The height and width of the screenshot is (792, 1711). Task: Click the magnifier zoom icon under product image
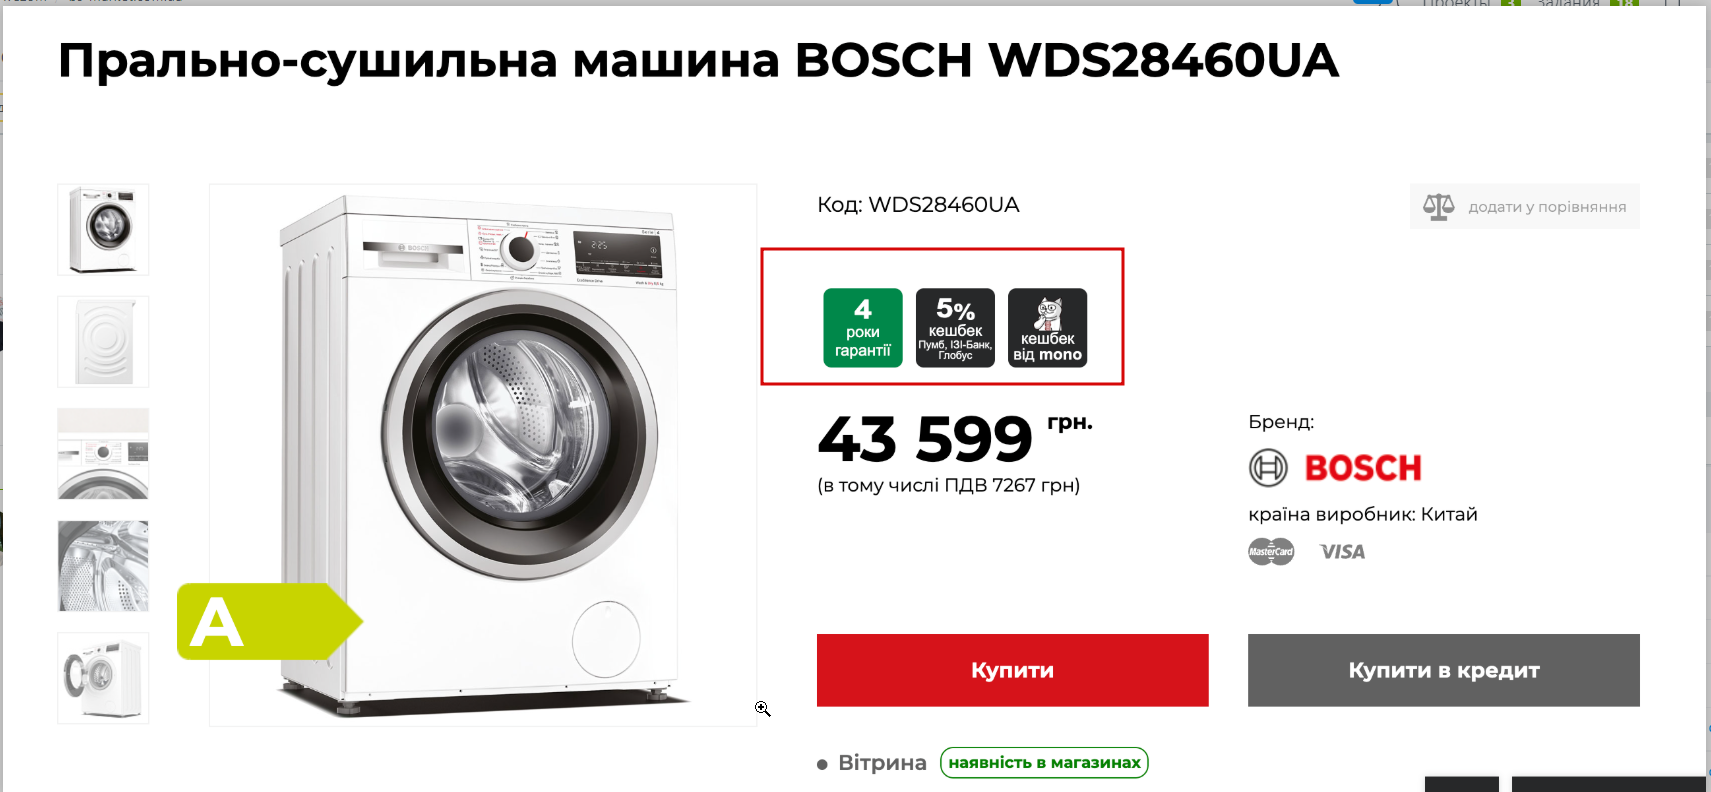[x=763, y=709]
